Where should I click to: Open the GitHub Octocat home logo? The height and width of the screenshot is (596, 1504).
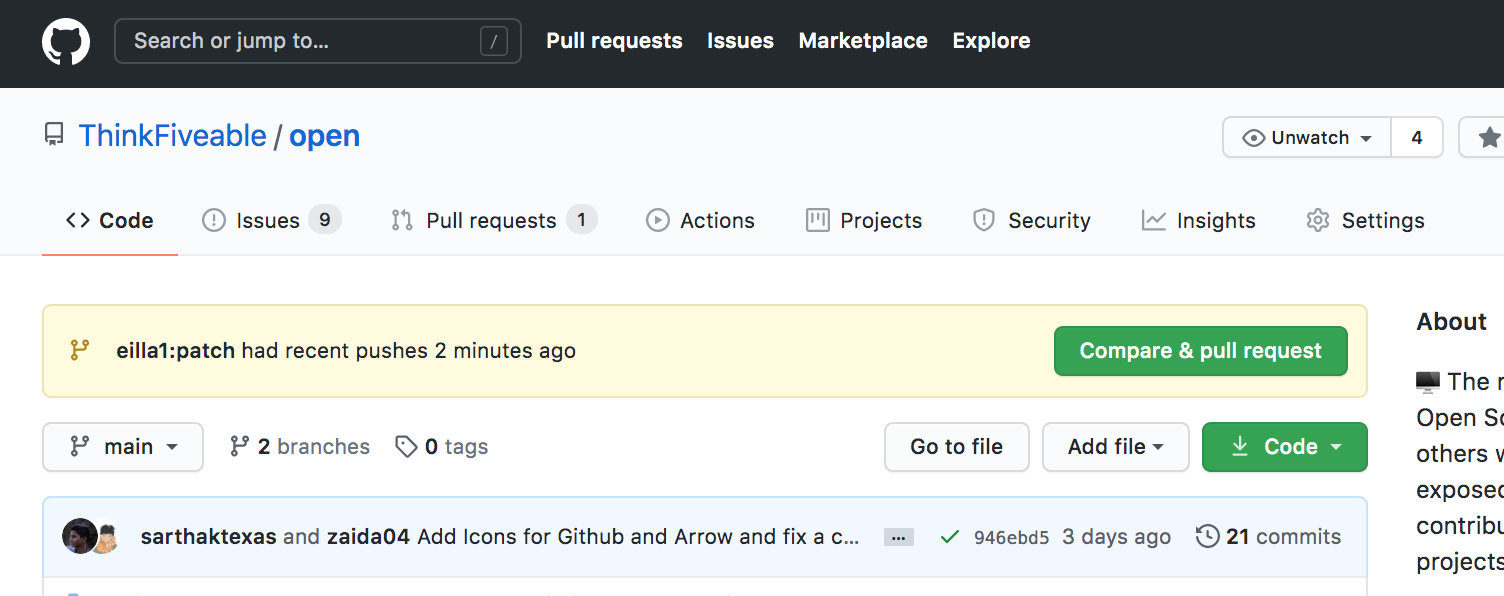pos(66,42)
